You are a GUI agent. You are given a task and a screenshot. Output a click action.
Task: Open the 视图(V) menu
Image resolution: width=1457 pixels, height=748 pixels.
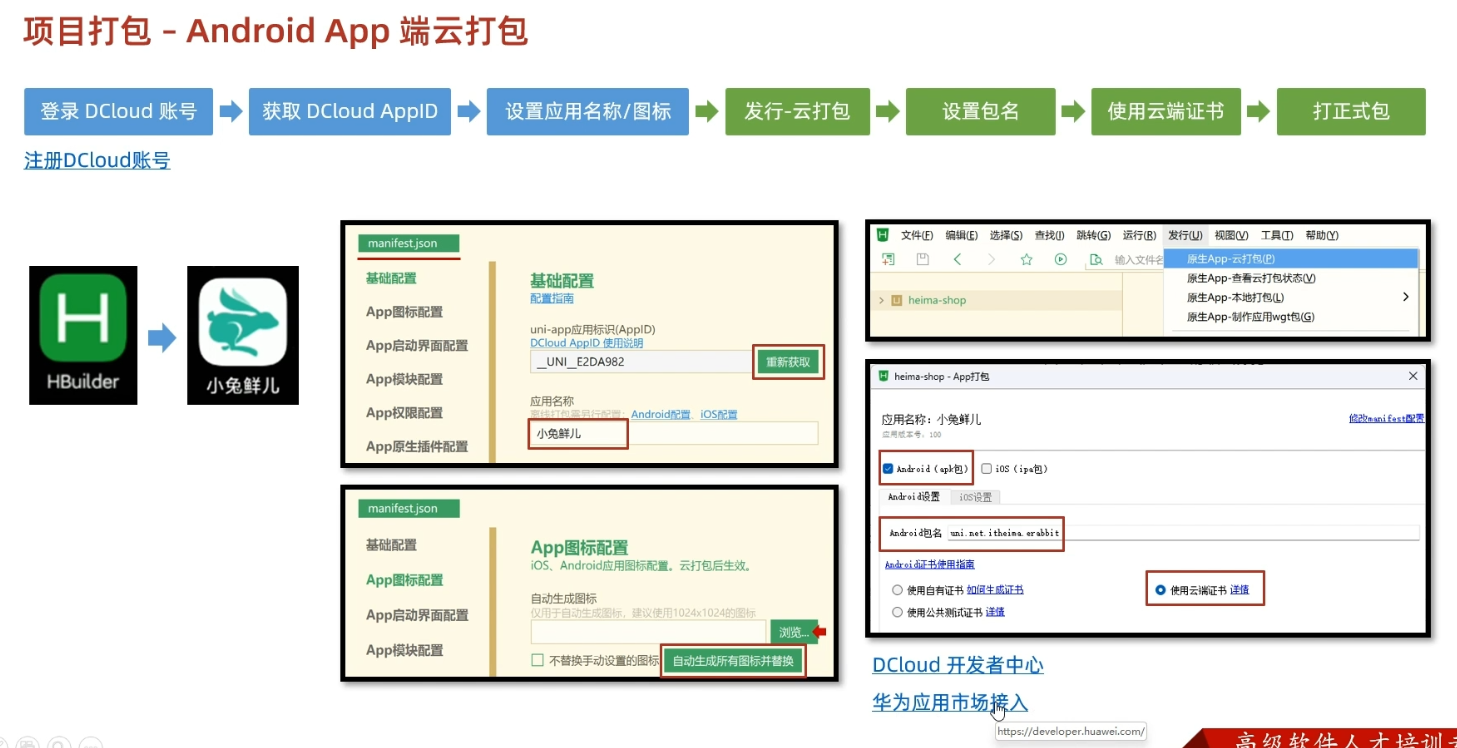point(1232,235)
